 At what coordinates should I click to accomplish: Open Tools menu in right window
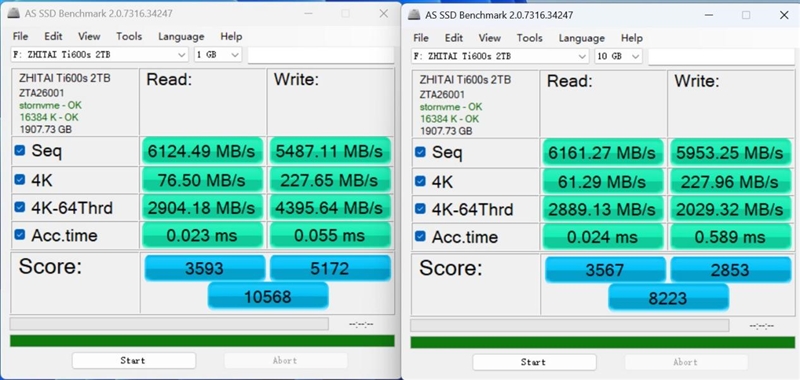click(x=530, y=38)
